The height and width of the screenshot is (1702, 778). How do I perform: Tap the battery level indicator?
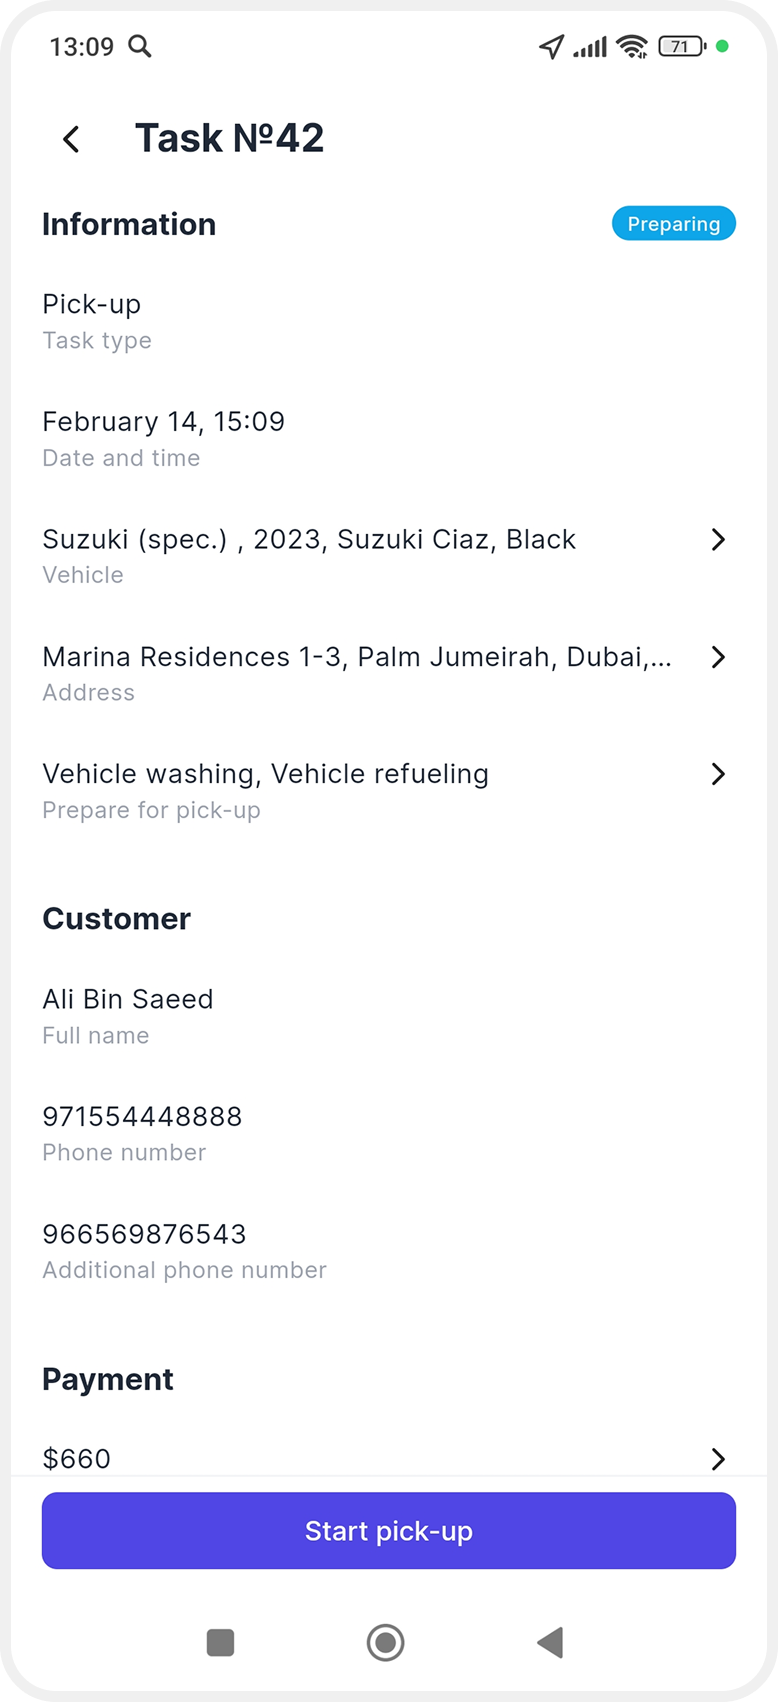(682, 46)
